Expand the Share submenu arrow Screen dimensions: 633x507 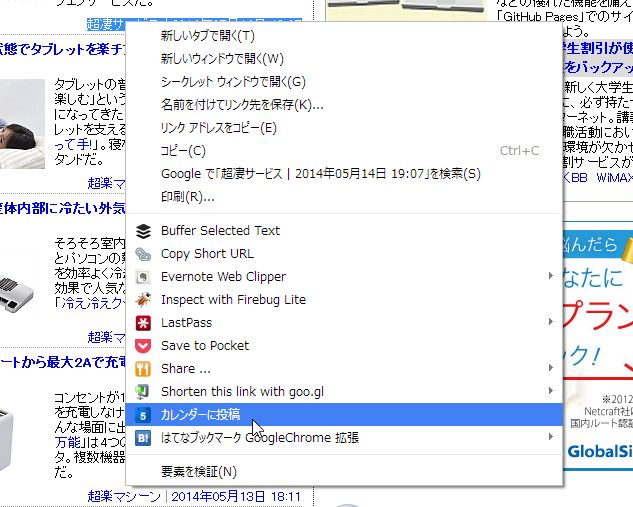tap(551, 368)
